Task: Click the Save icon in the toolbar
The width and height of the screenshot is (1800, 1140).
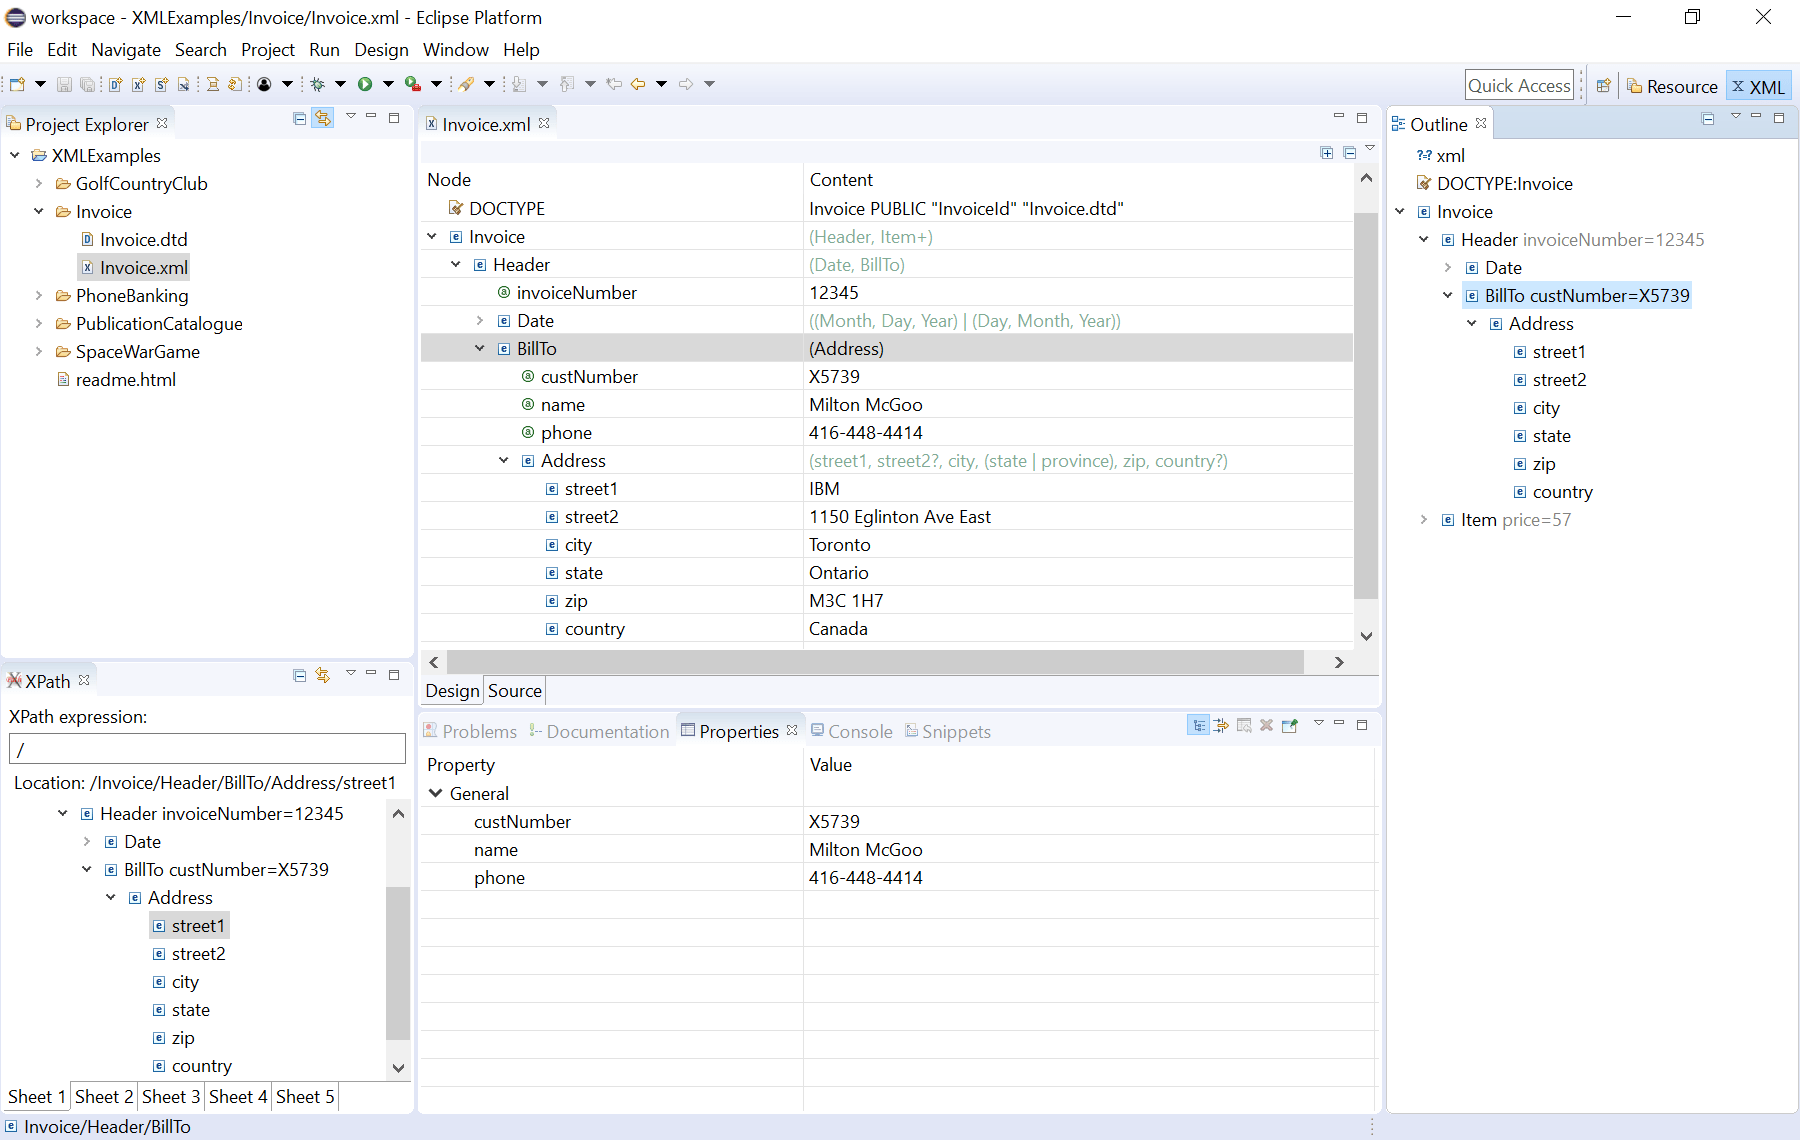Action: click(x=64, y=84)
